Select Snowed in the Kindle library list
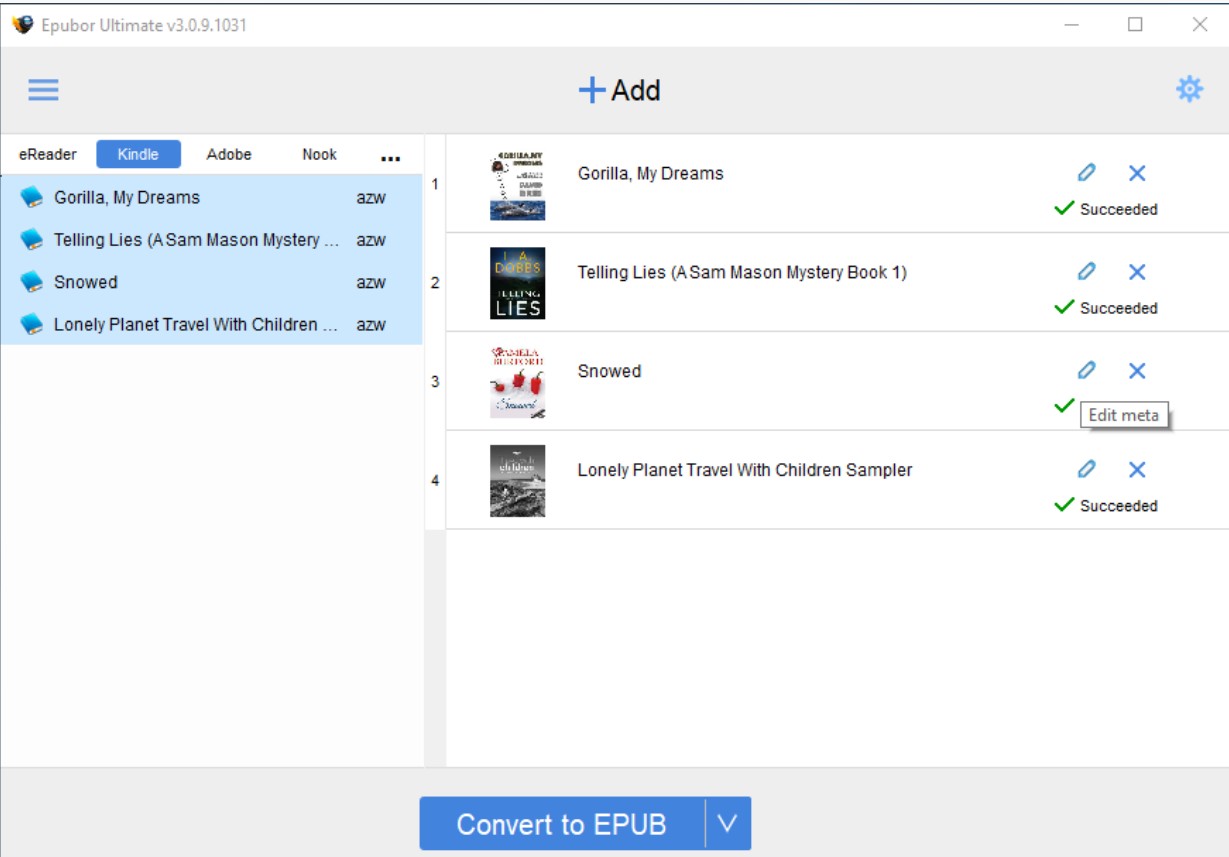 tap(86, 283)
